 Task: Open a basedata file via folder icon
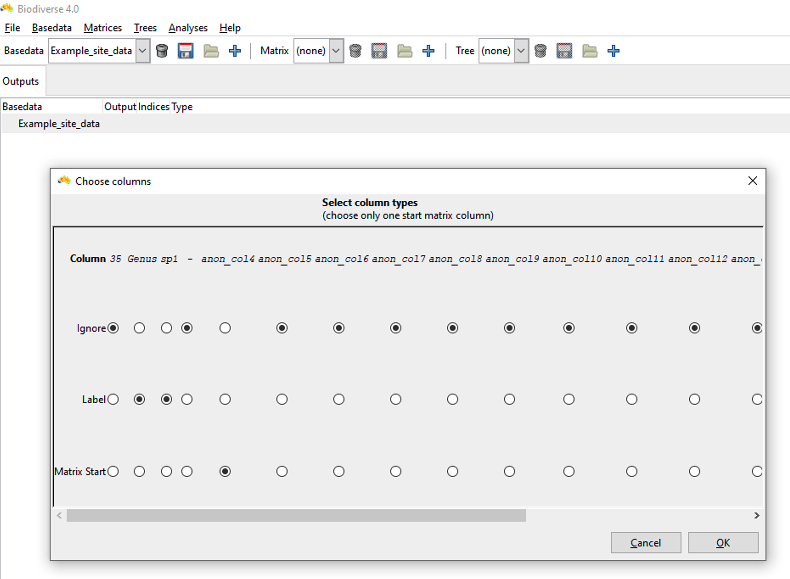tap(211, 51)
